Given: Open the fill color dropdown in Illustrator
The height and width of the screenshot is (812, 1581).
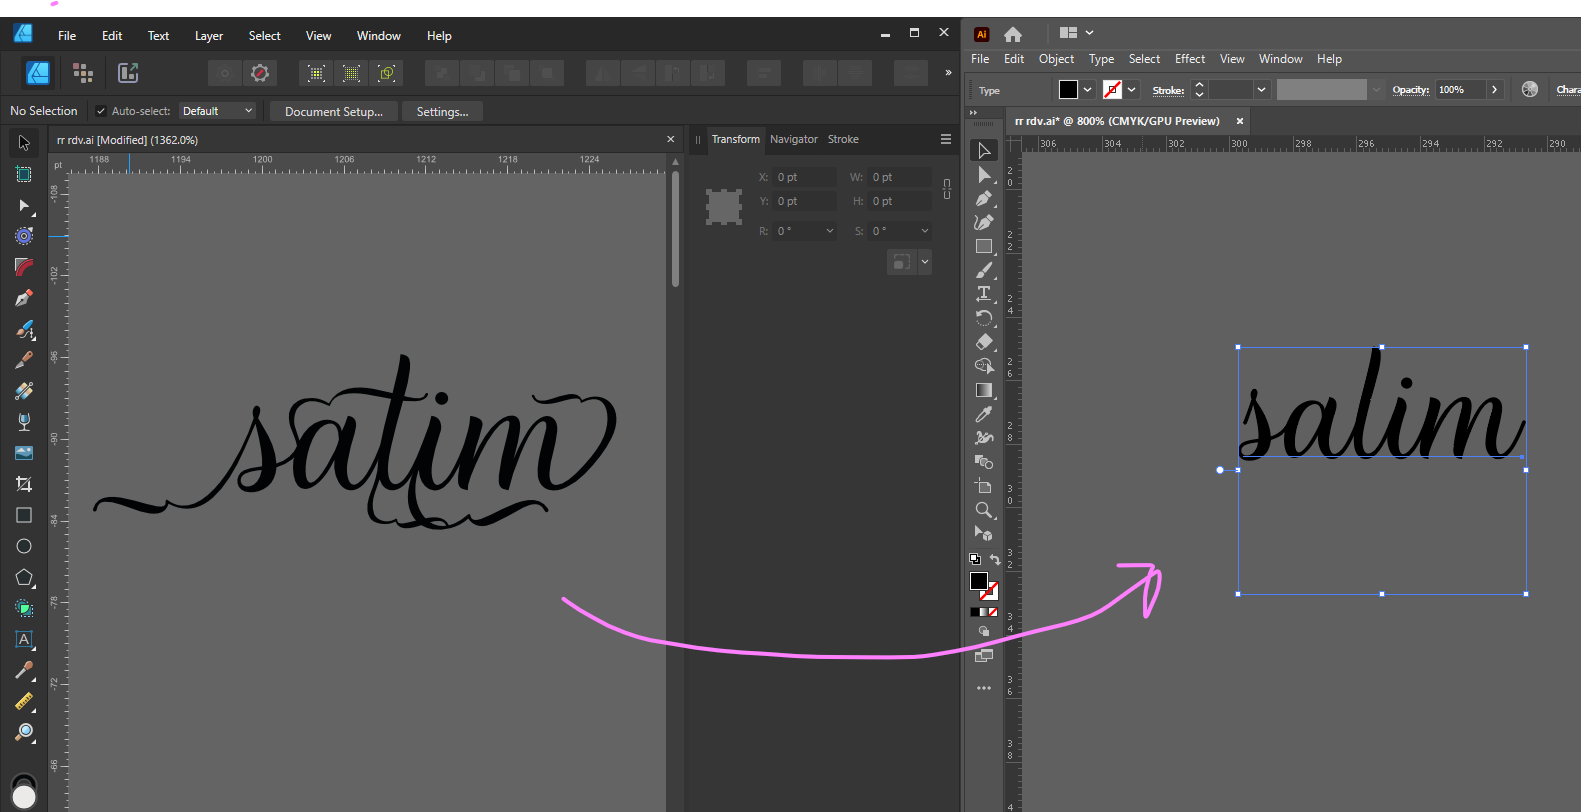Looking at the screenshot, I should pyautogui.click(x=1088, y=90).
